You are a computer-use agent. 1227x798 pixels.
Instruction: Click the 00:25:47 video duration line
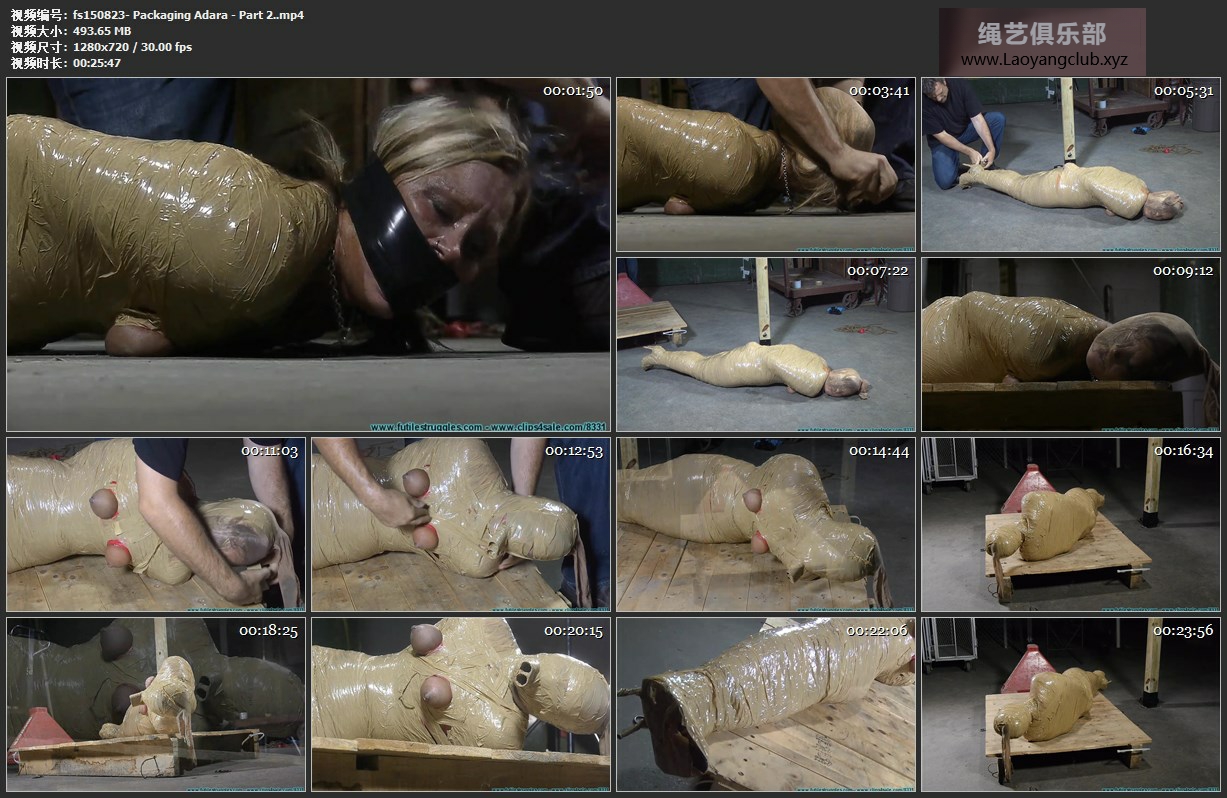(97, 63)
